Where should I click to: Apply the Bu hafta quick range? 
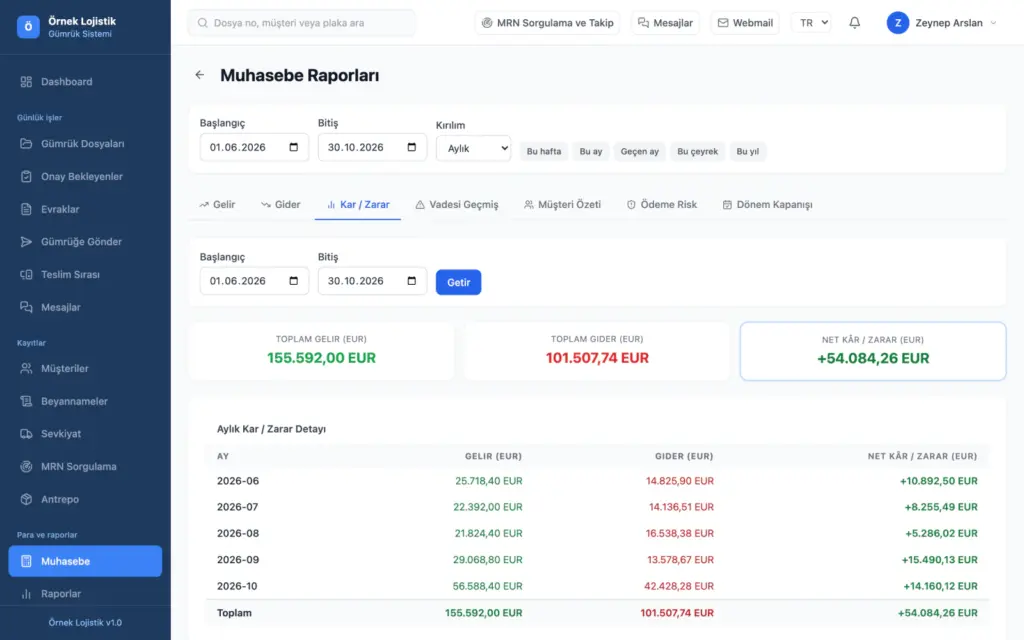(x=544, y=152)
